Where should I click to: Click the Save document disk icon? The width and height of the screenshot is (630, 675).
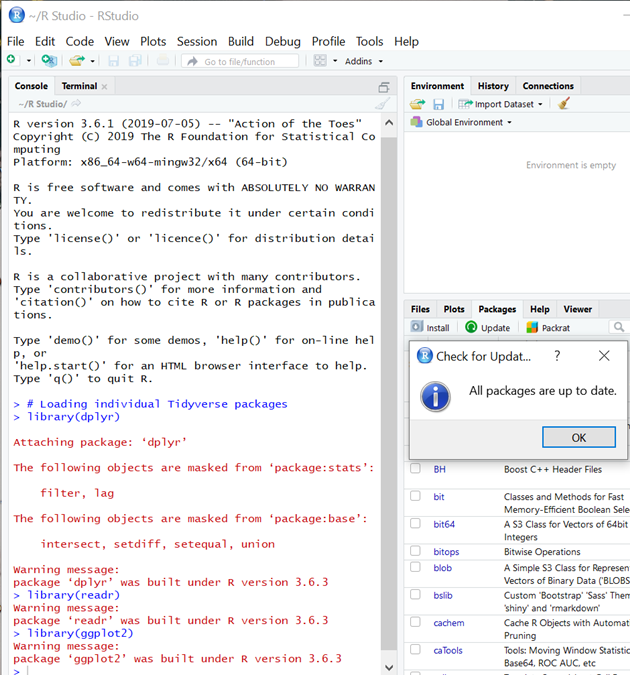(x=114, y=61)
